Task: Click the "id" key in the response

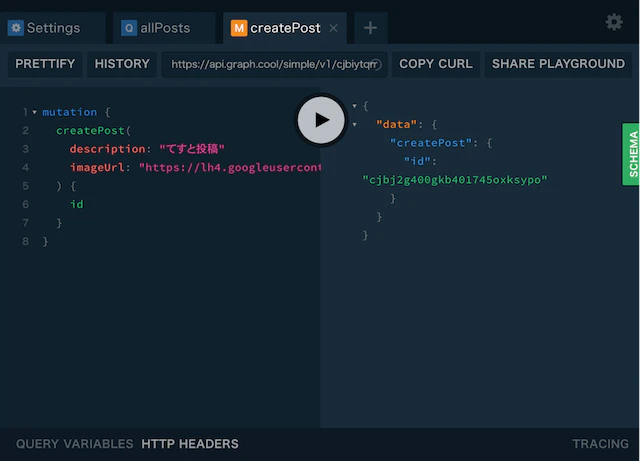Action: point(417,161)
